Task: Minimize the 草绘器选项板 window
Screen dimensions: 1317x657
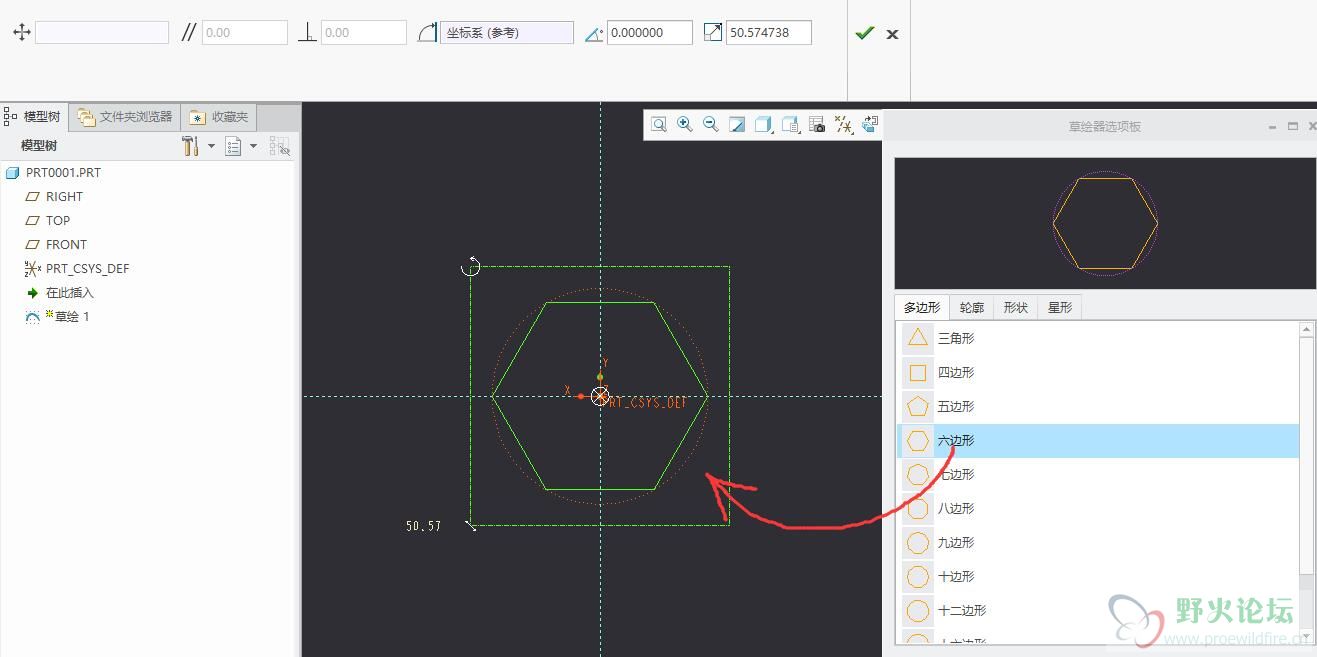Action: tap(1273, 127)
